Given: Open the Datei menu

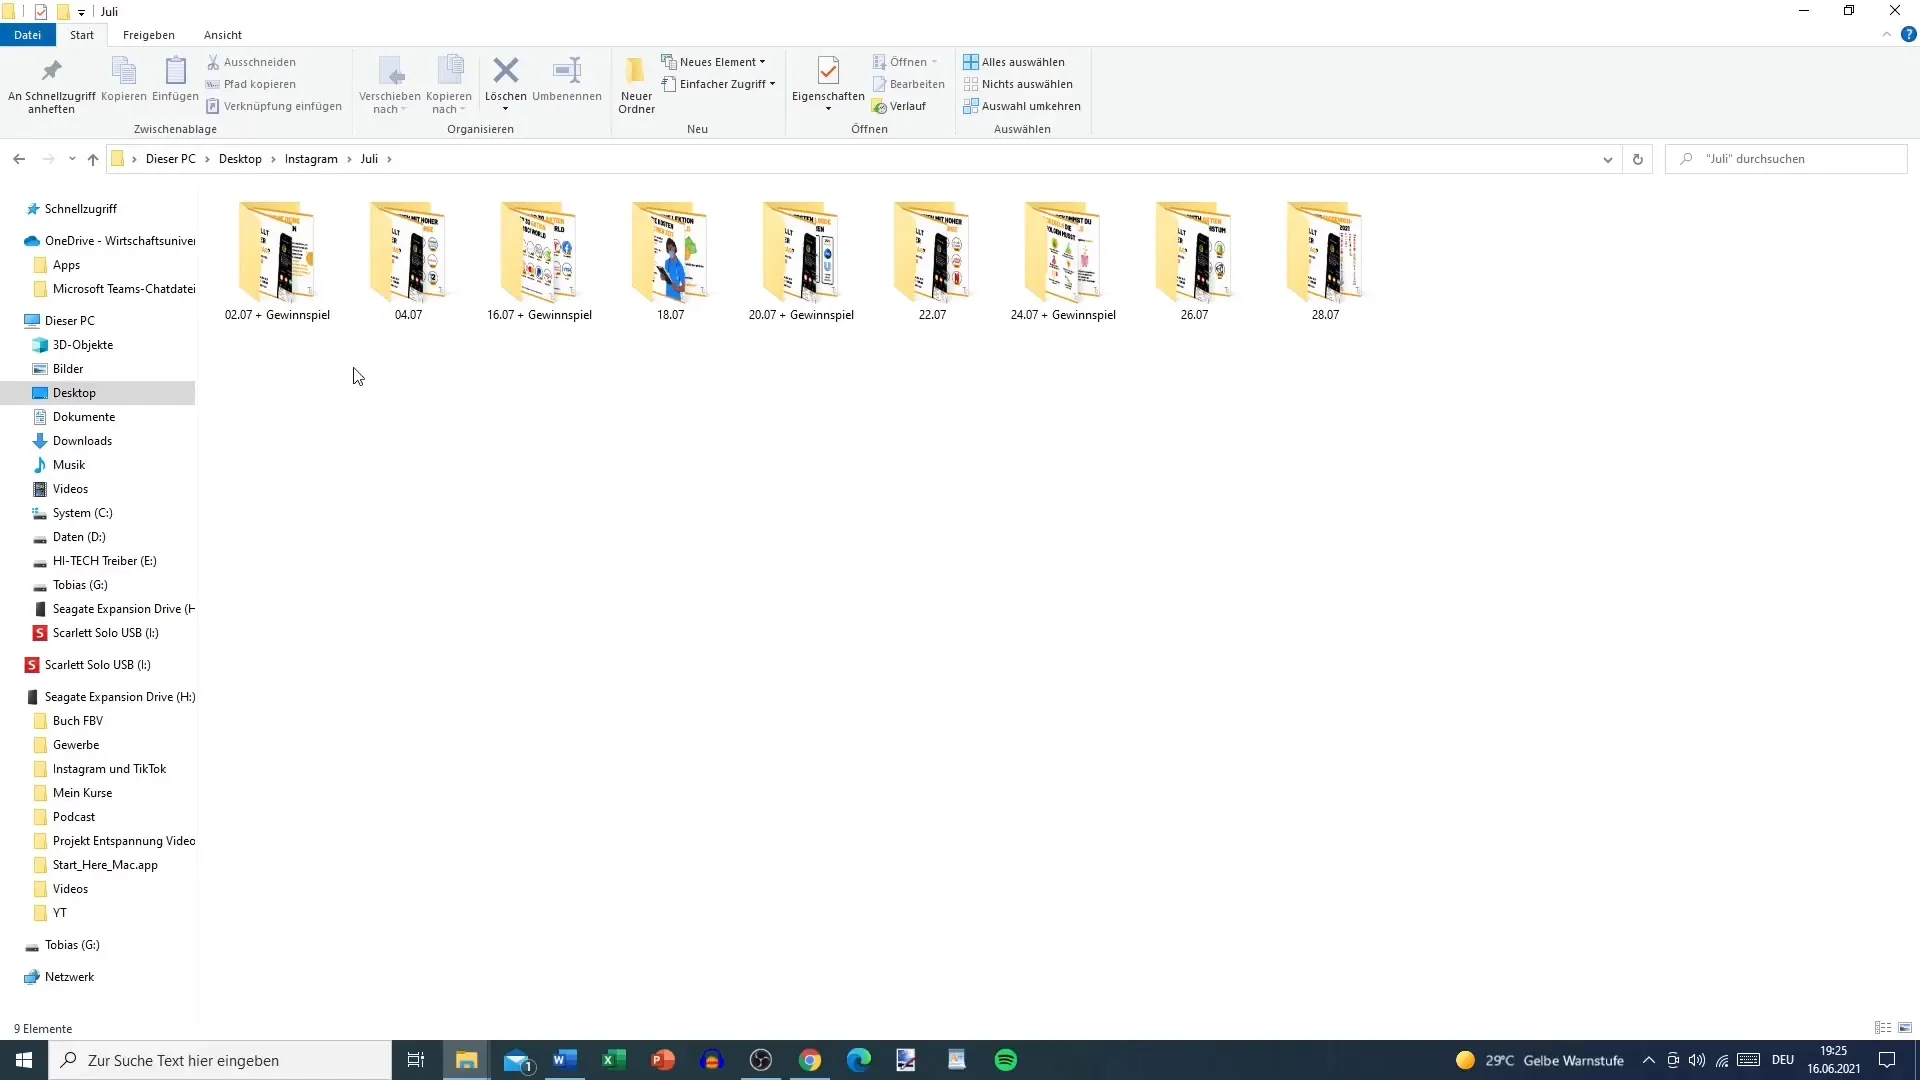Looking at the screenshot, I should 26,34.
